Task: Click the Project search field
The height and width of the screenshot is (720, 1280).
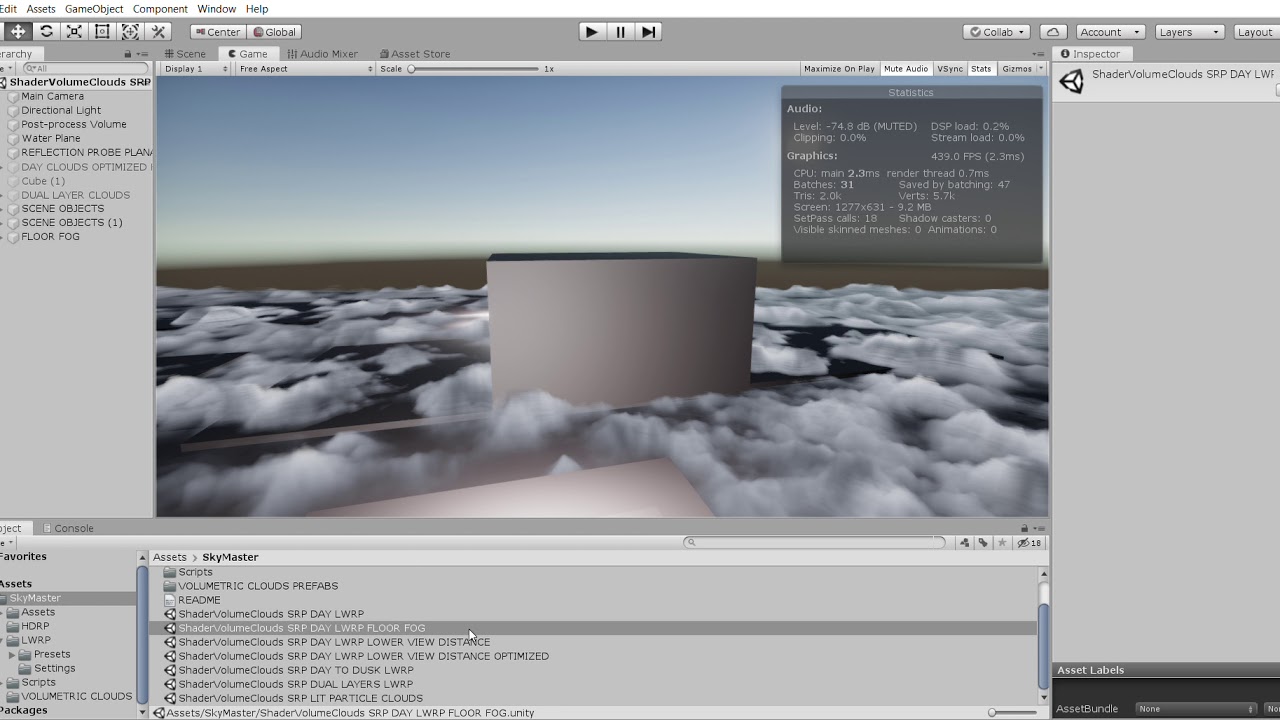Action: click(x=814, y=542)
